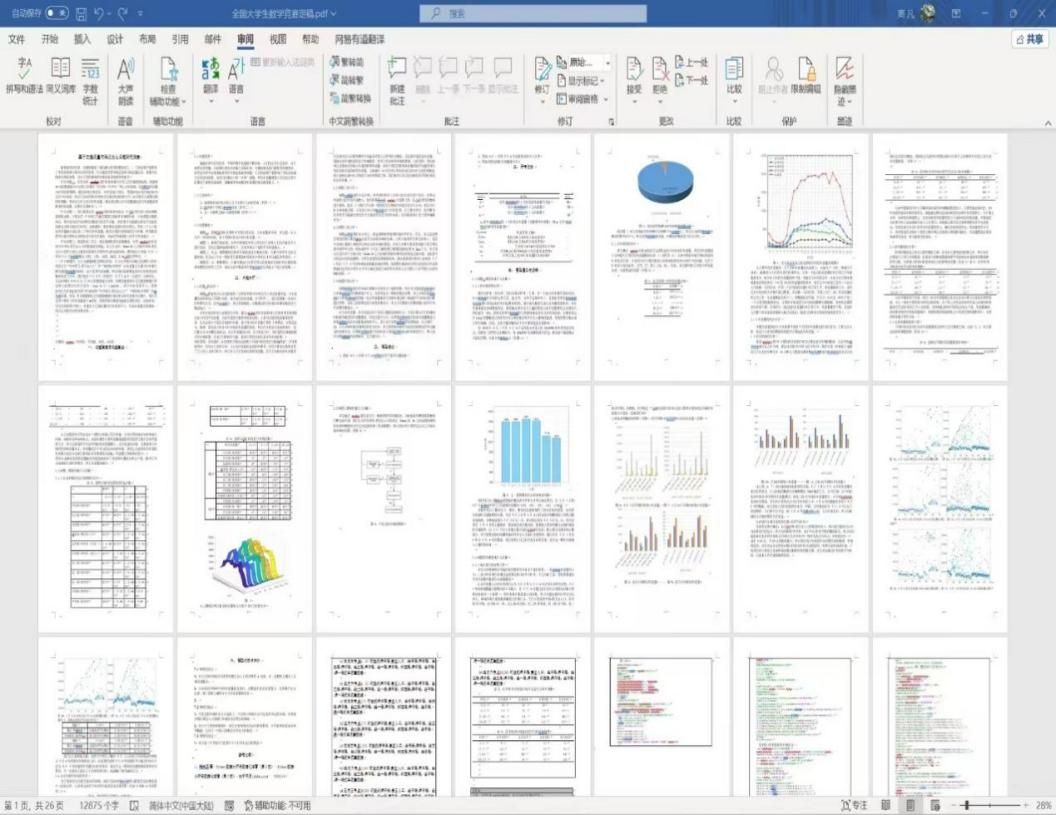Switch to read mode view icon
Viewport: 1056px width, 815px height.
point(886,805)
